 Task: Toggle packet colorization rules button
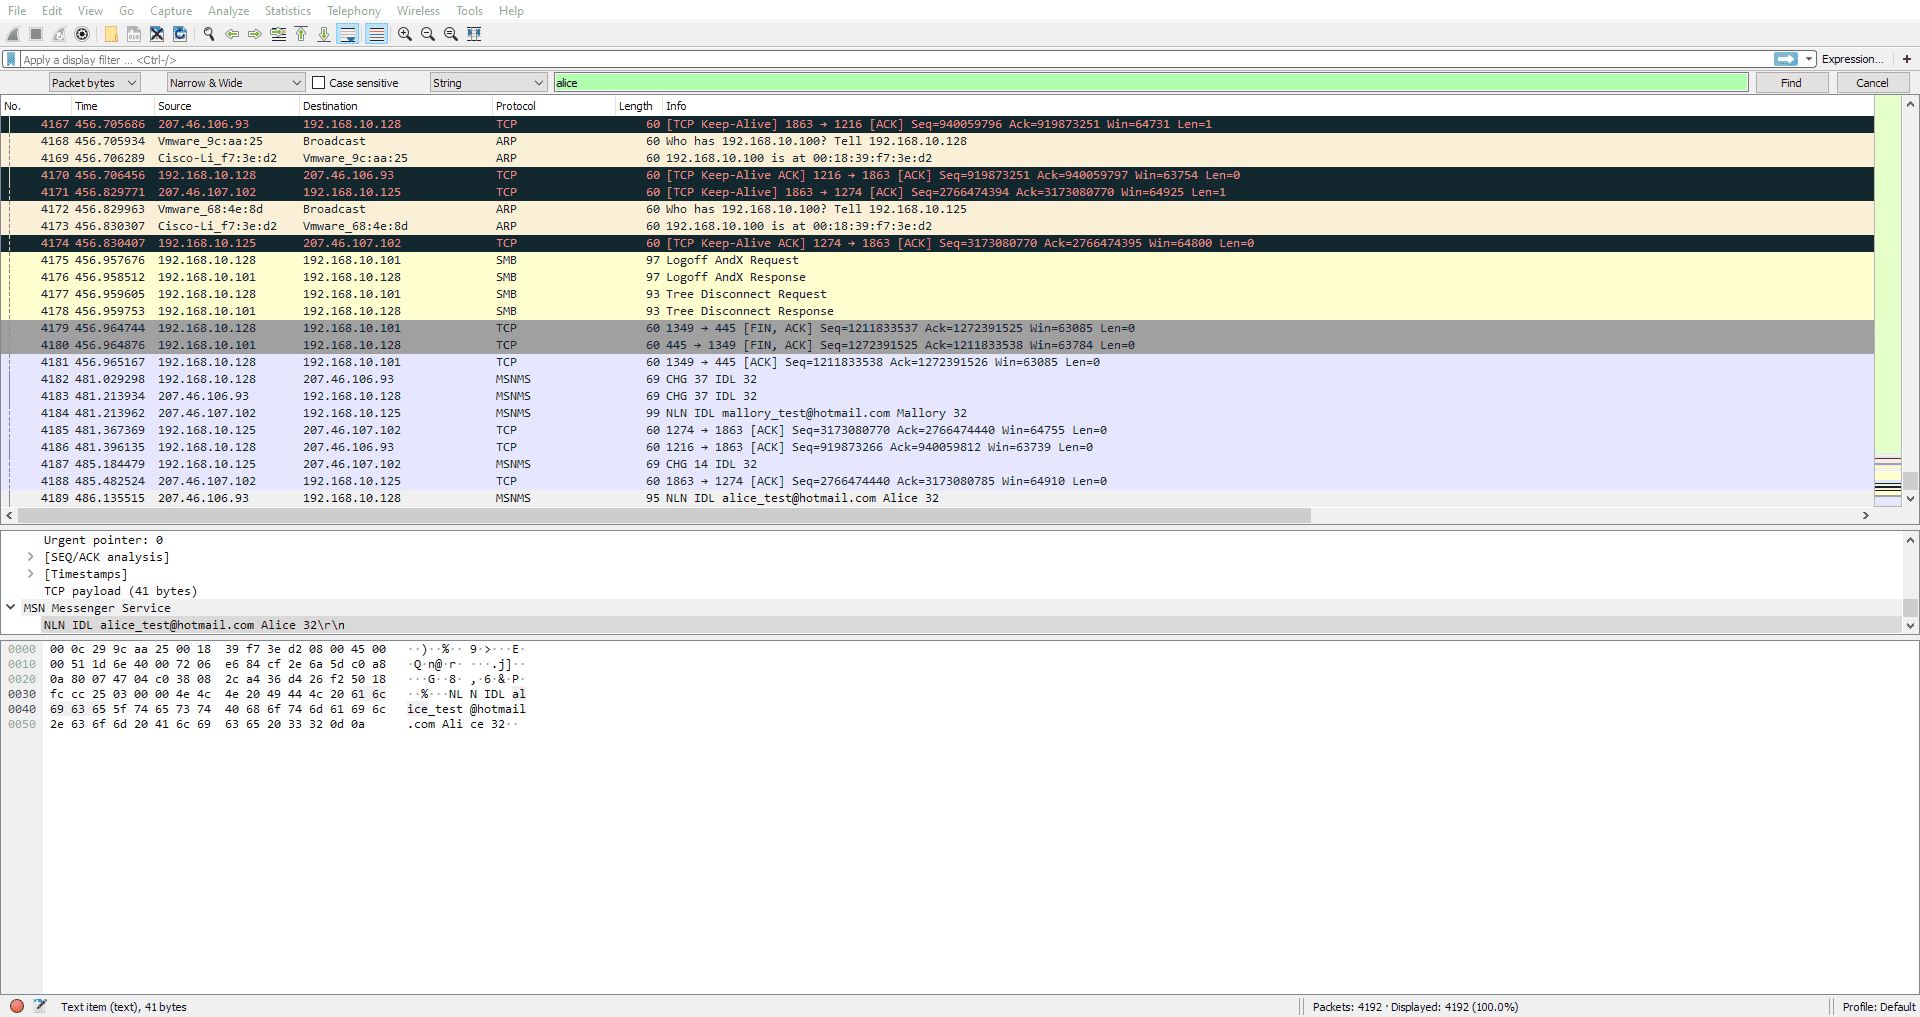376,34
